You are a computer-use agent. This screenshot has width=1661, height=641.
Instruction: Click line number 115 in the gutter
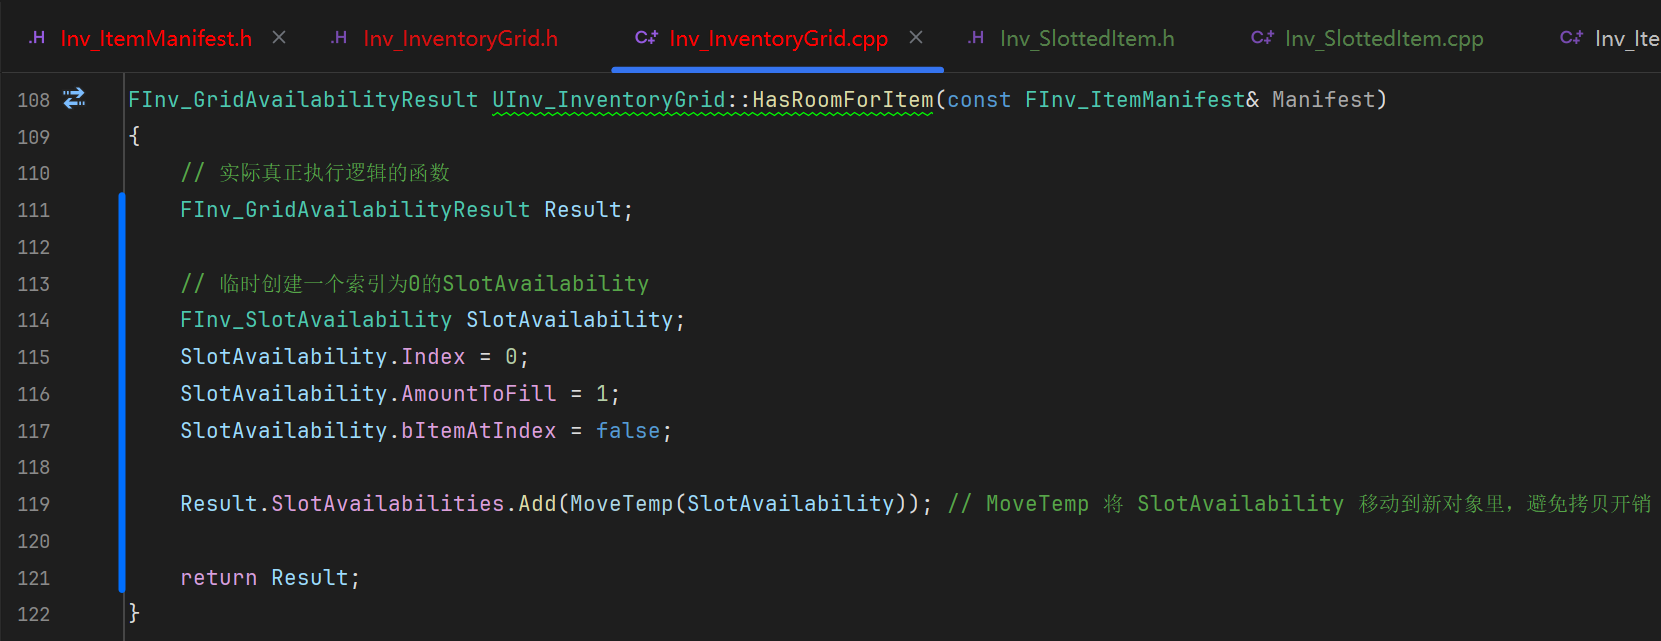(x=33, y=357)
